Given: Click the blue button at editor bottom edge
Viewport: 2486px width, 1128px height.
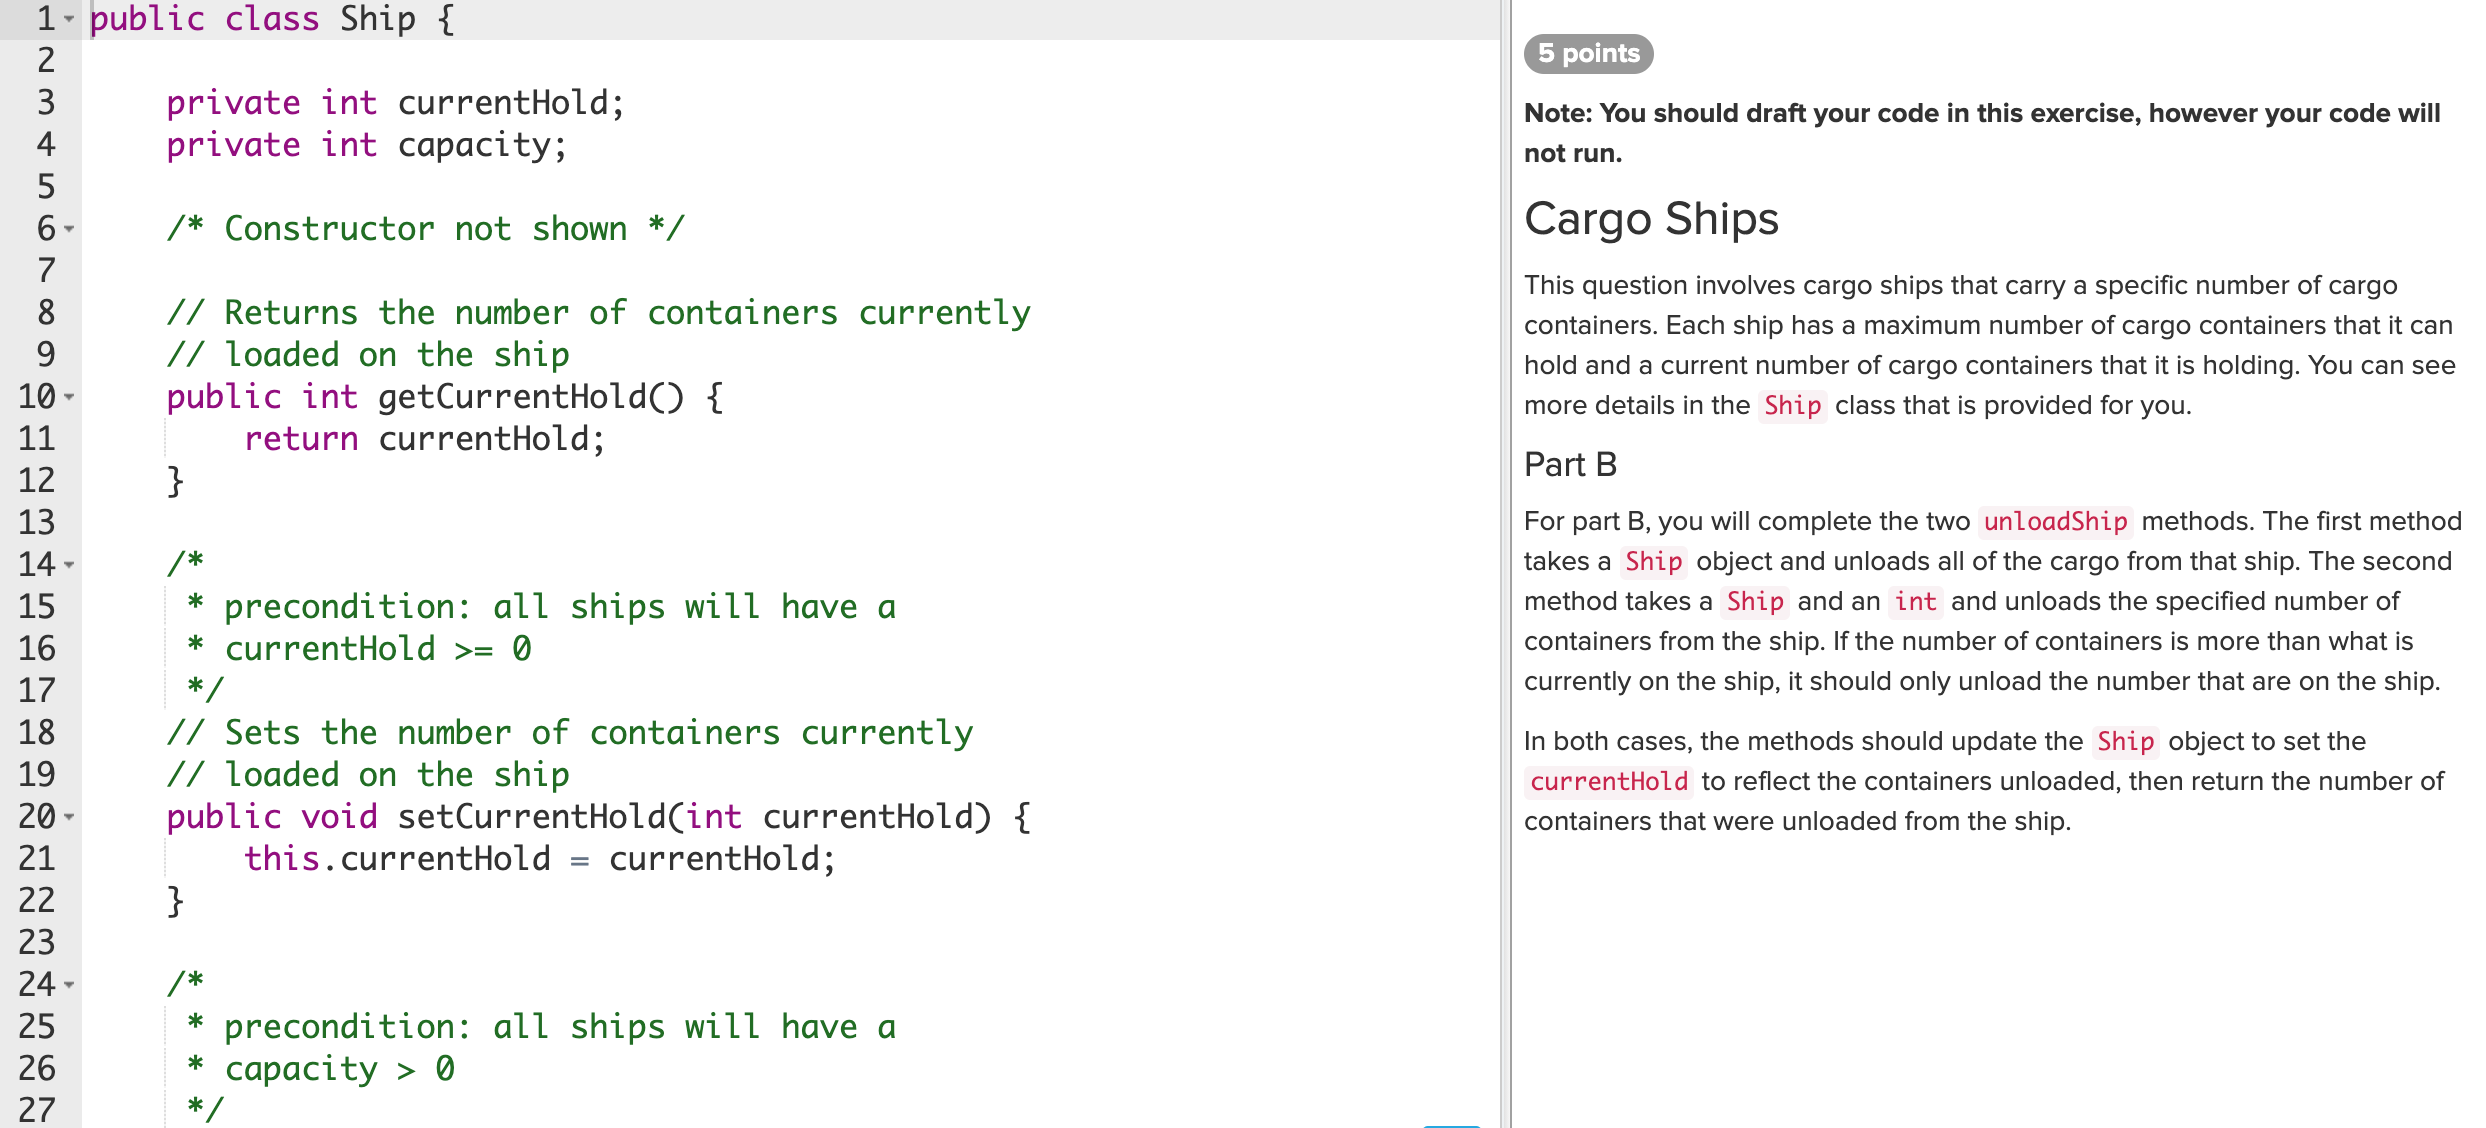Looking at the screenshot, I should [1450, 1125].
